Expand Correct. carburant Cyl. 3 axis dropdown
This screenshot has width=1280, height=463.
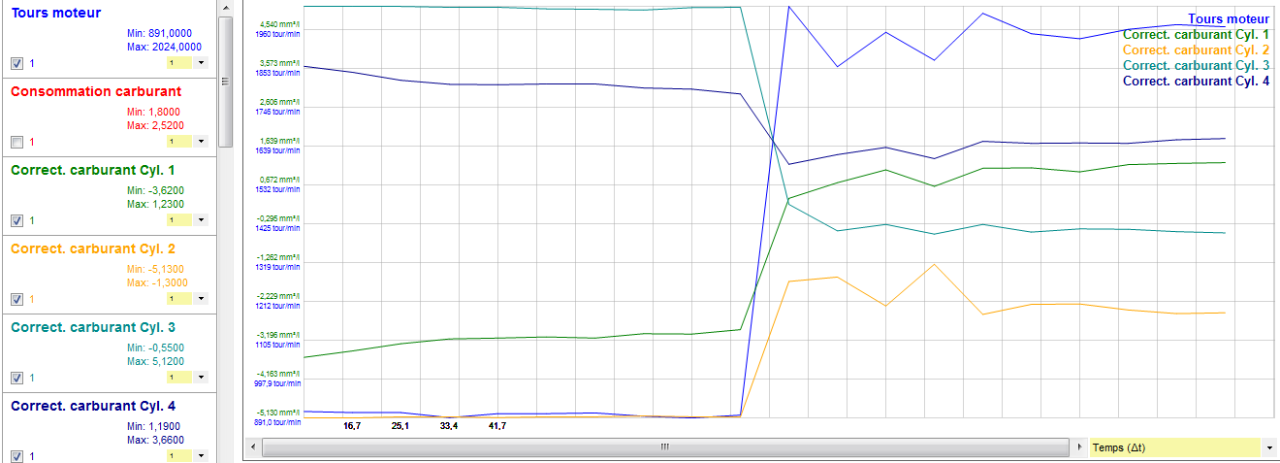pyautogui.click(x=201, y=378)
